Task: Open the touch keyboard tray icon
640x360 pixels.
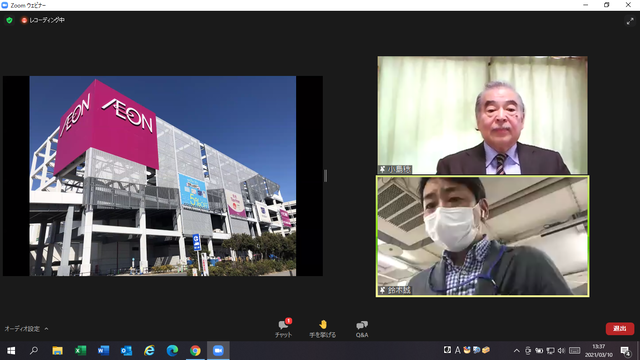Action: 575,351
